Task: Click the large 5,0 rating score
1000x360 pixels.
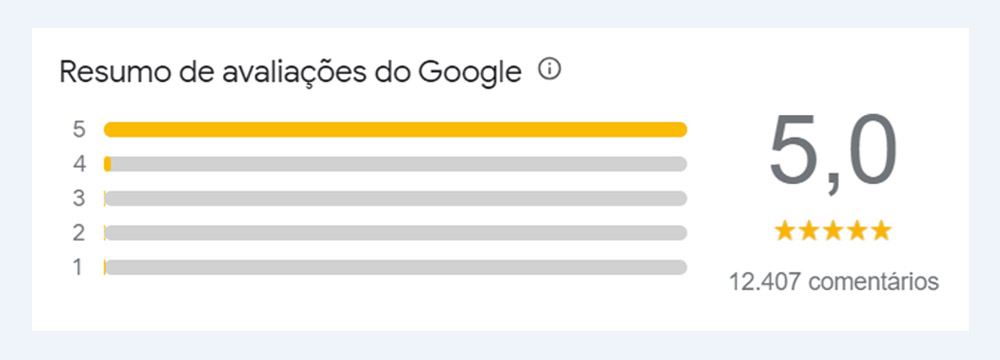Action: click(x=833, y=153)
